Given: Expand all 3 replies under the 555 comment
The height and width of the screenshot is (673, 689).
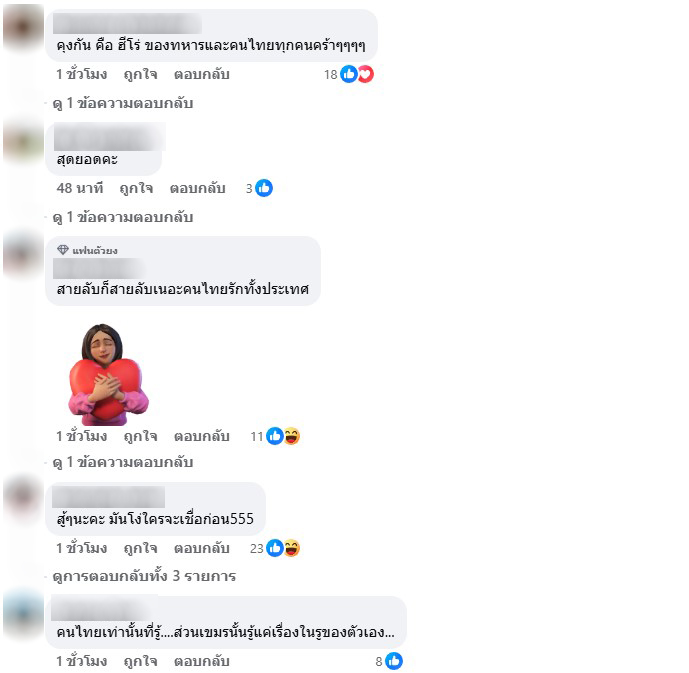Looking at the screenshot, I should 144,575.
